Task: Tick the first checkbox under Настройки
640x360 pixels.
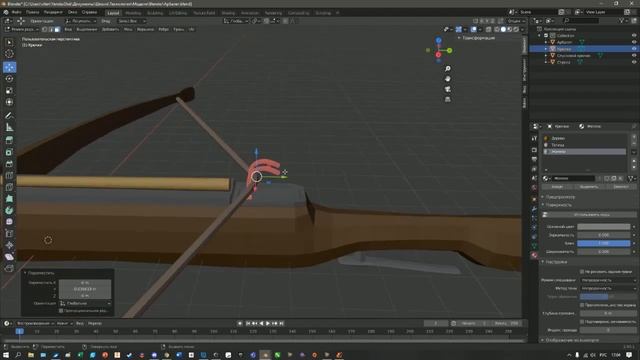Action: point(582,271)
